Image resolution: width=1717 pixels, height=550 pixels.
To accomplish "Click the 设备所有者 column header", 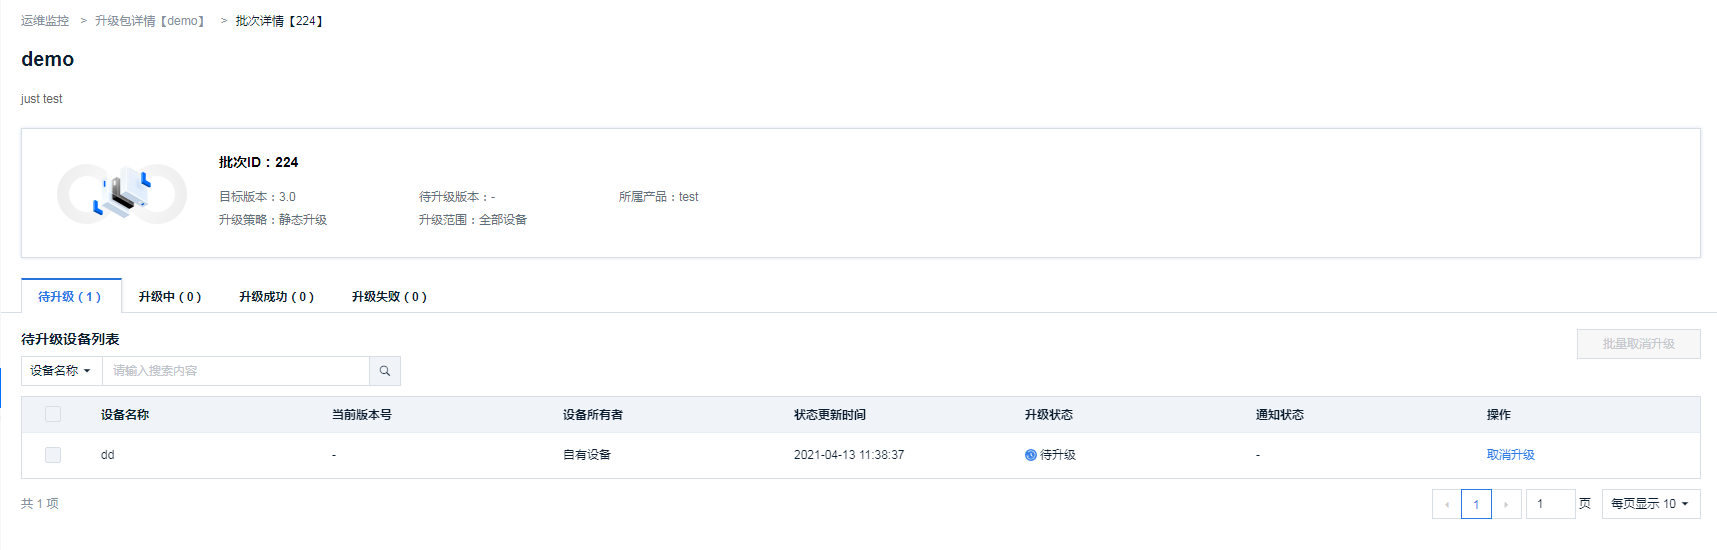I will tap(593, 415).
